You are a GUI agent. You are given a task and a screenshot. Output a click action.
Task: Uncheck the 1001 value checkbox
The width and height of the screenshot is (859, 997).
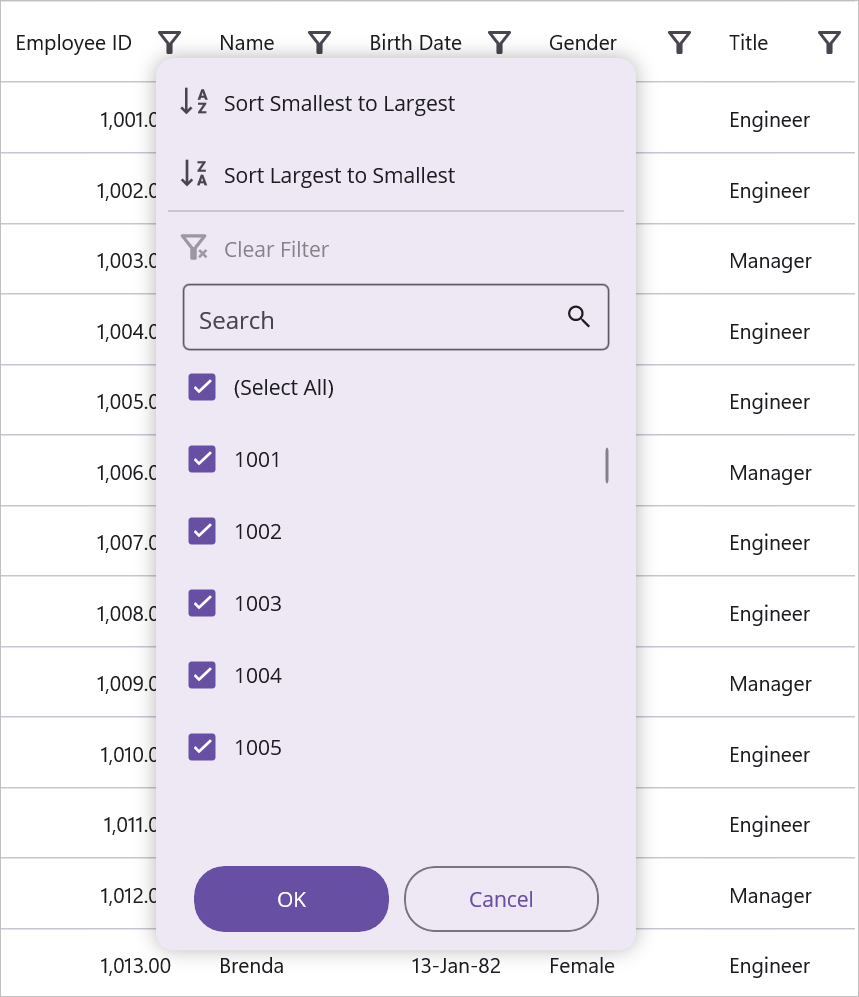click(x=202, y=459)
